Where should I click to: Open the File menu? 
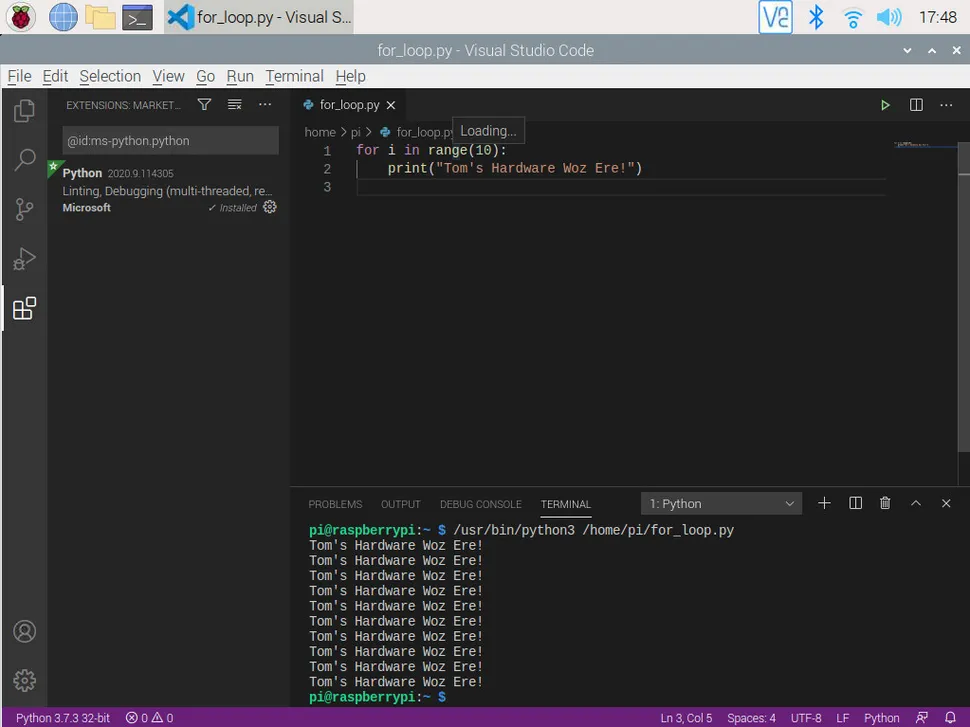pos(19,76)
